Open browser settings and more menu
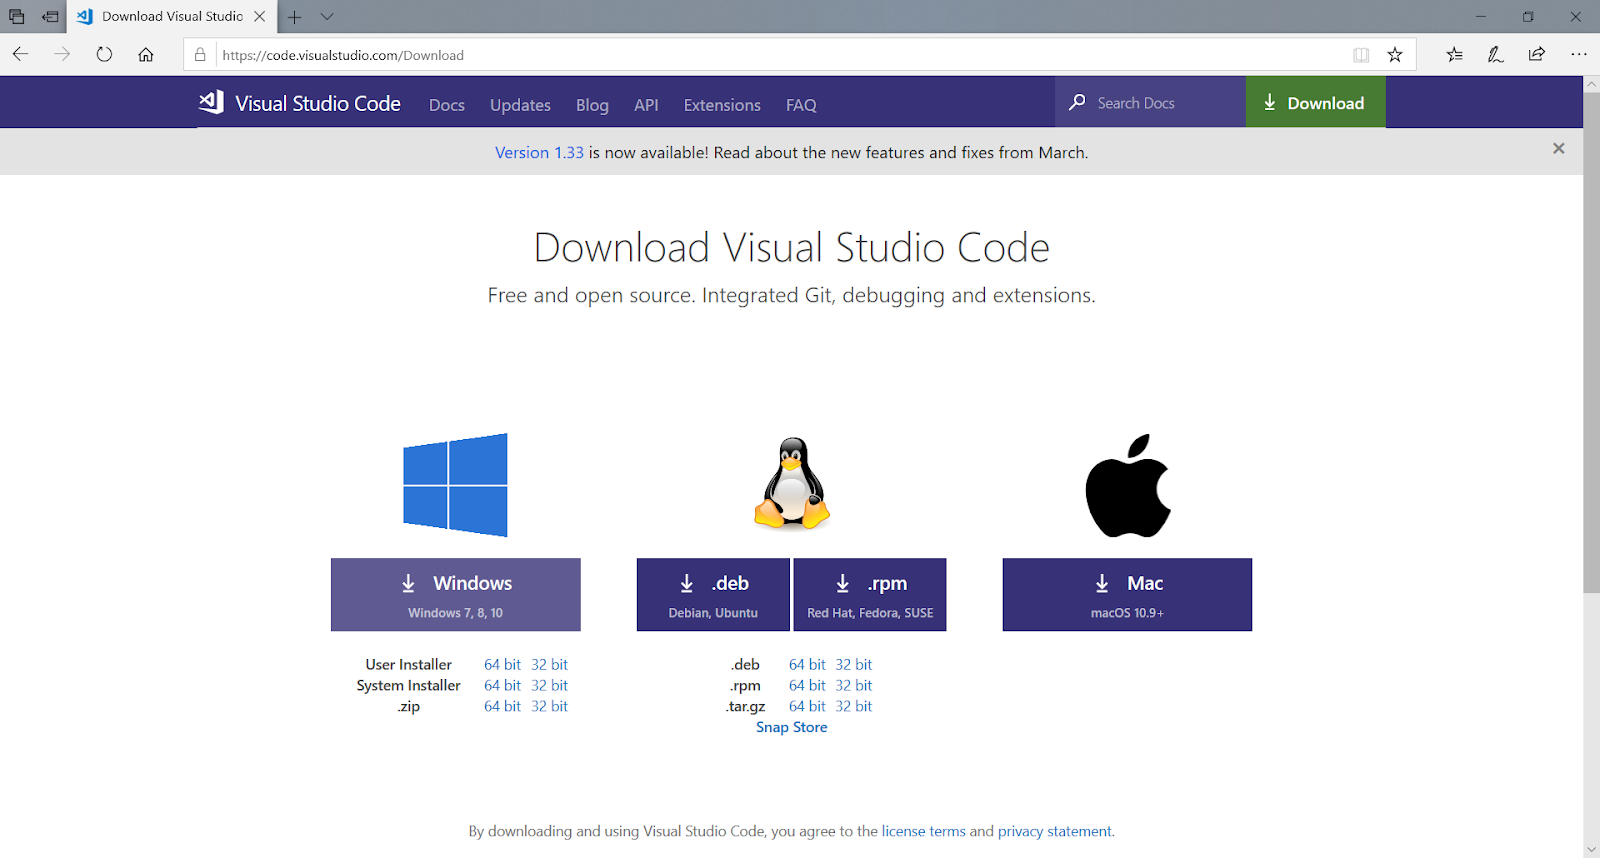 (1579, 55)
